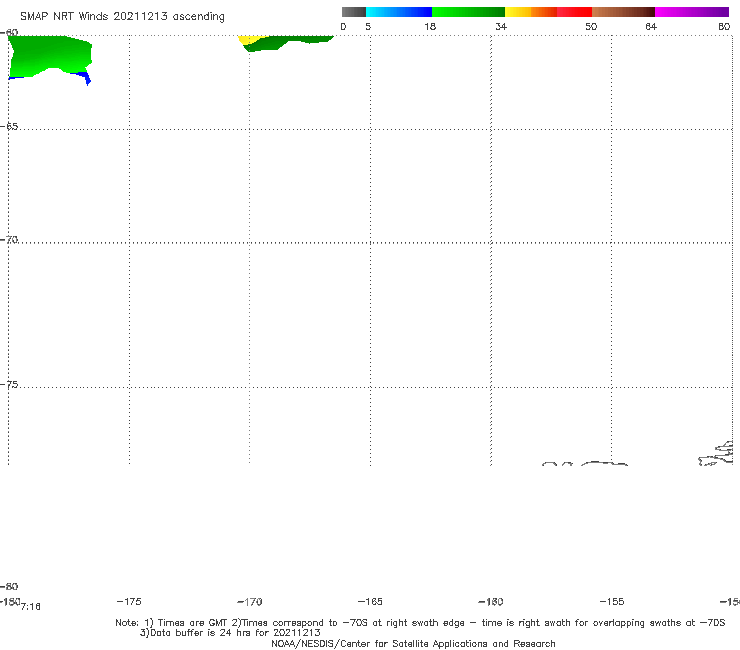Click the longitude label -170

pos(250,602)
